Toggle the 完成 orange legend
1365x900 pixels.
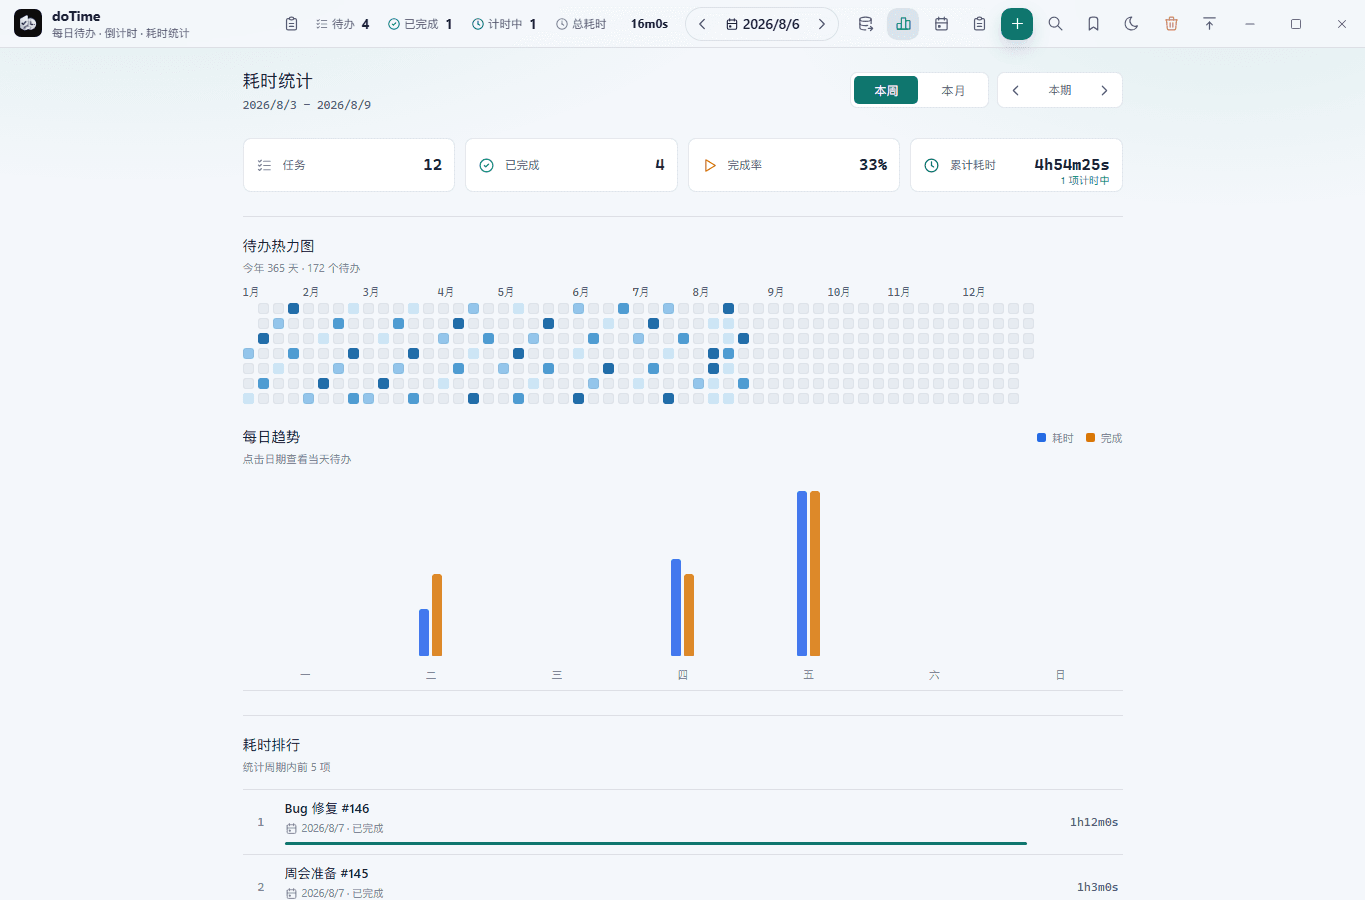tap(1104, 438)
